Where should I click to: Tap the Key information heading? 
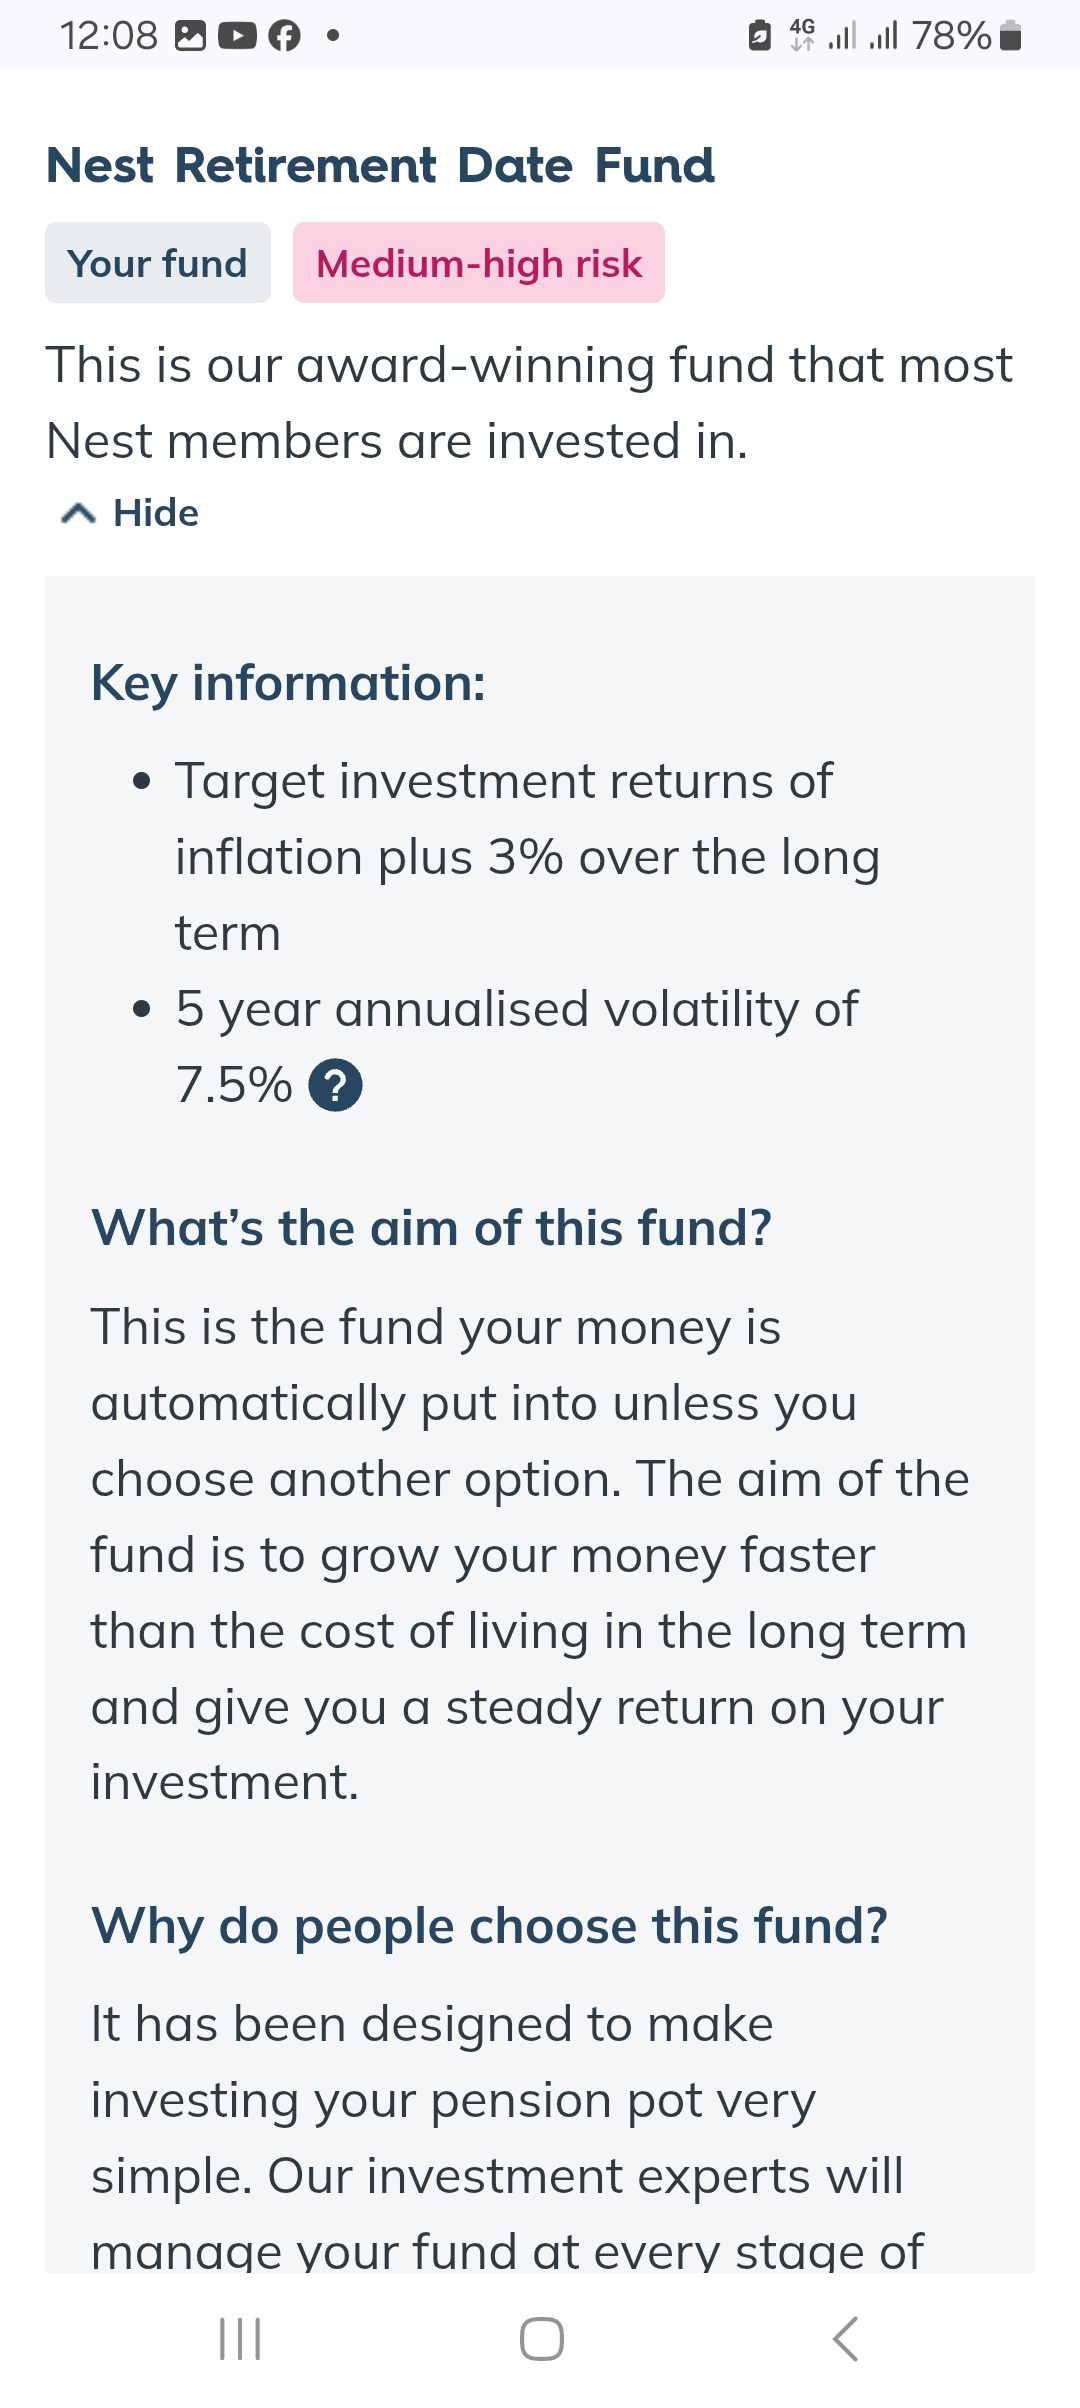pos(288,683)
